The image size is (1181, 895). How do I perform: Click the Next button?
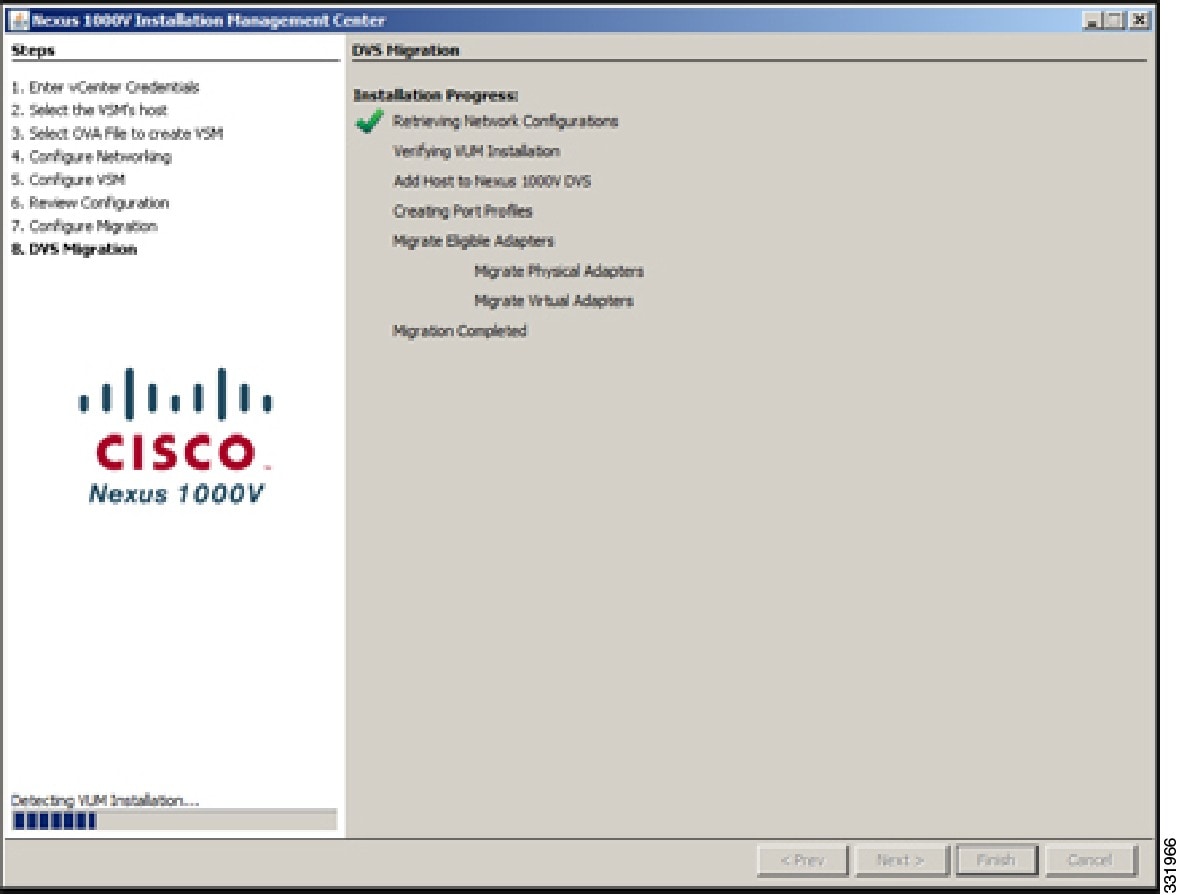(900, 860)
